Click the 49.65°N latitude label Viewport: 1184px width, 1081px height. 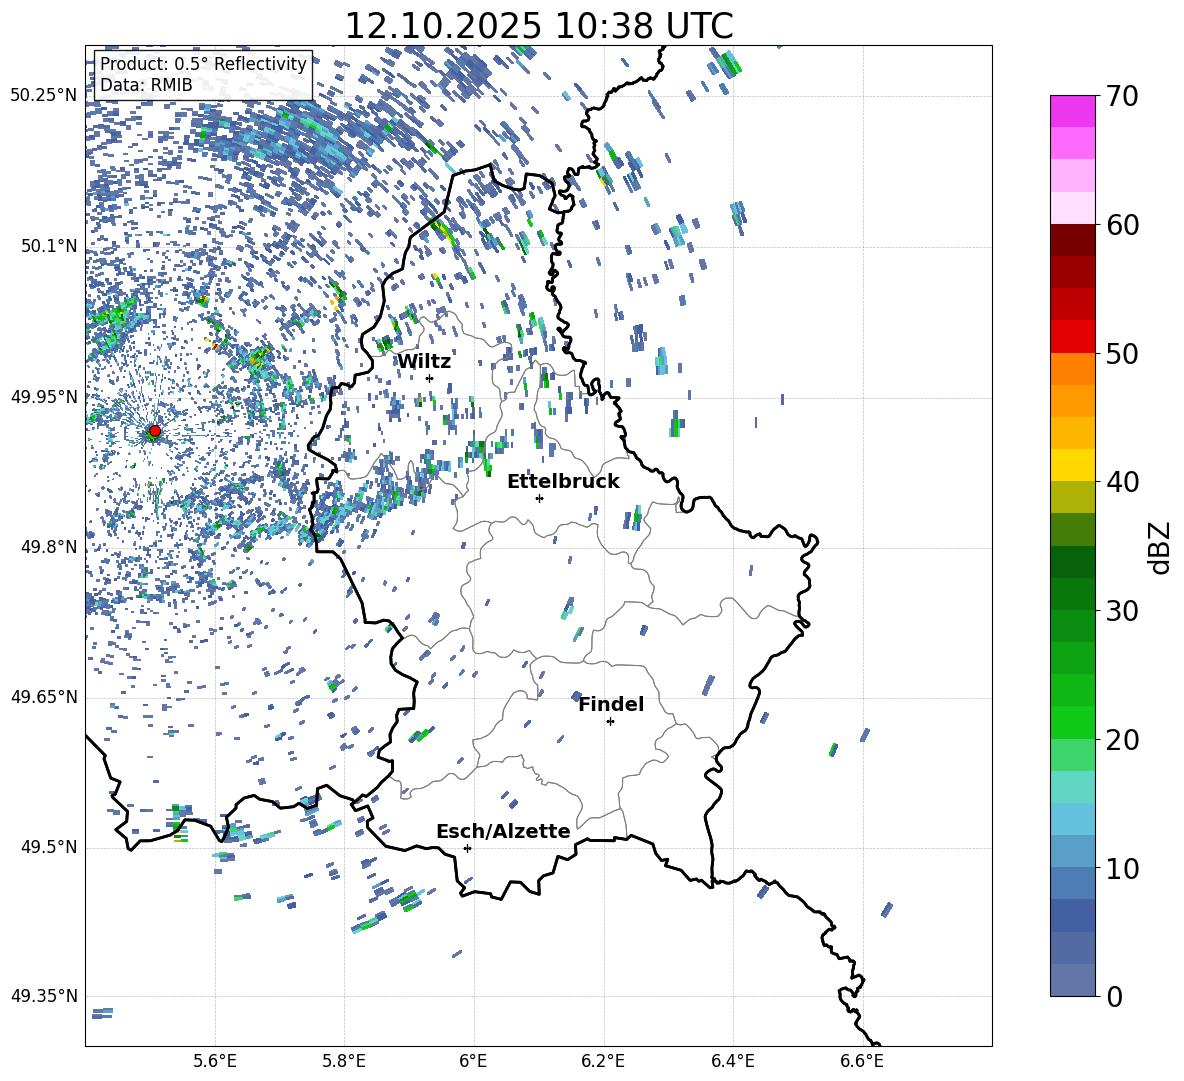(x=44, y=697)
